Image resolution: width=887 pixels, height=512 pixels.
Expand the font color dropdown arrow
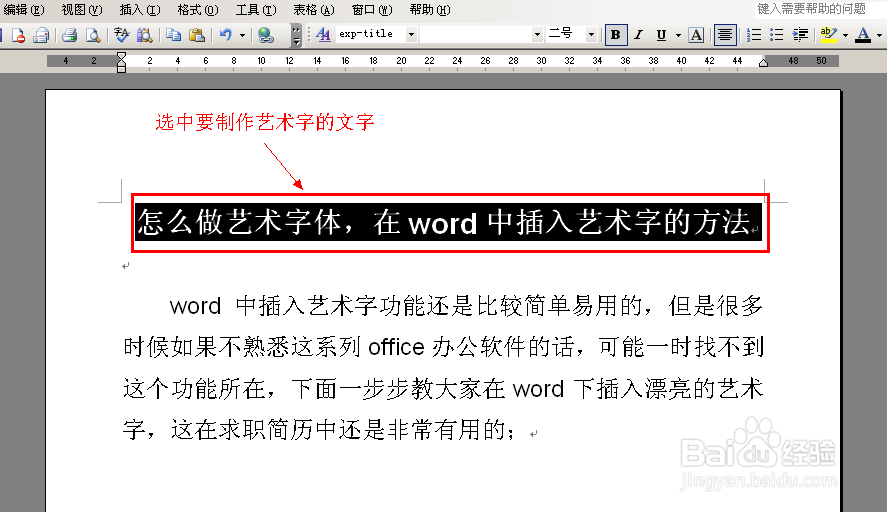click(879, 35)
